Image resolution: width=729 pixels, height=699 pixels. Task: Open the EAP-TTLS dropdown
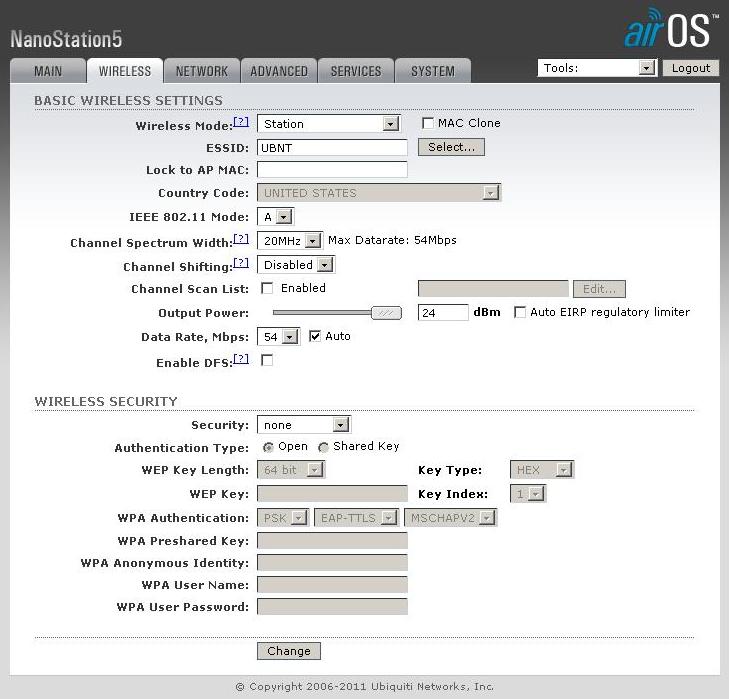[x=356, y=518]
